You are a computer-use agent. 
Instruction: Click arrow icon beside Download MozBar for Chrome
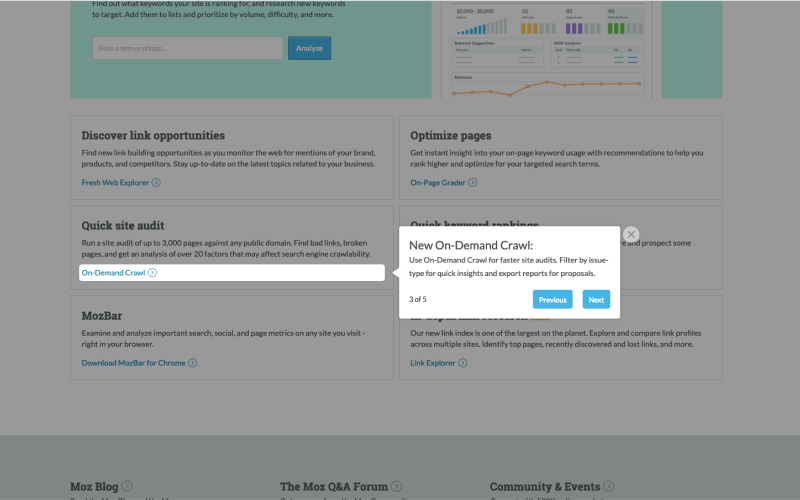pyautogui.click(x=192, y=363)
